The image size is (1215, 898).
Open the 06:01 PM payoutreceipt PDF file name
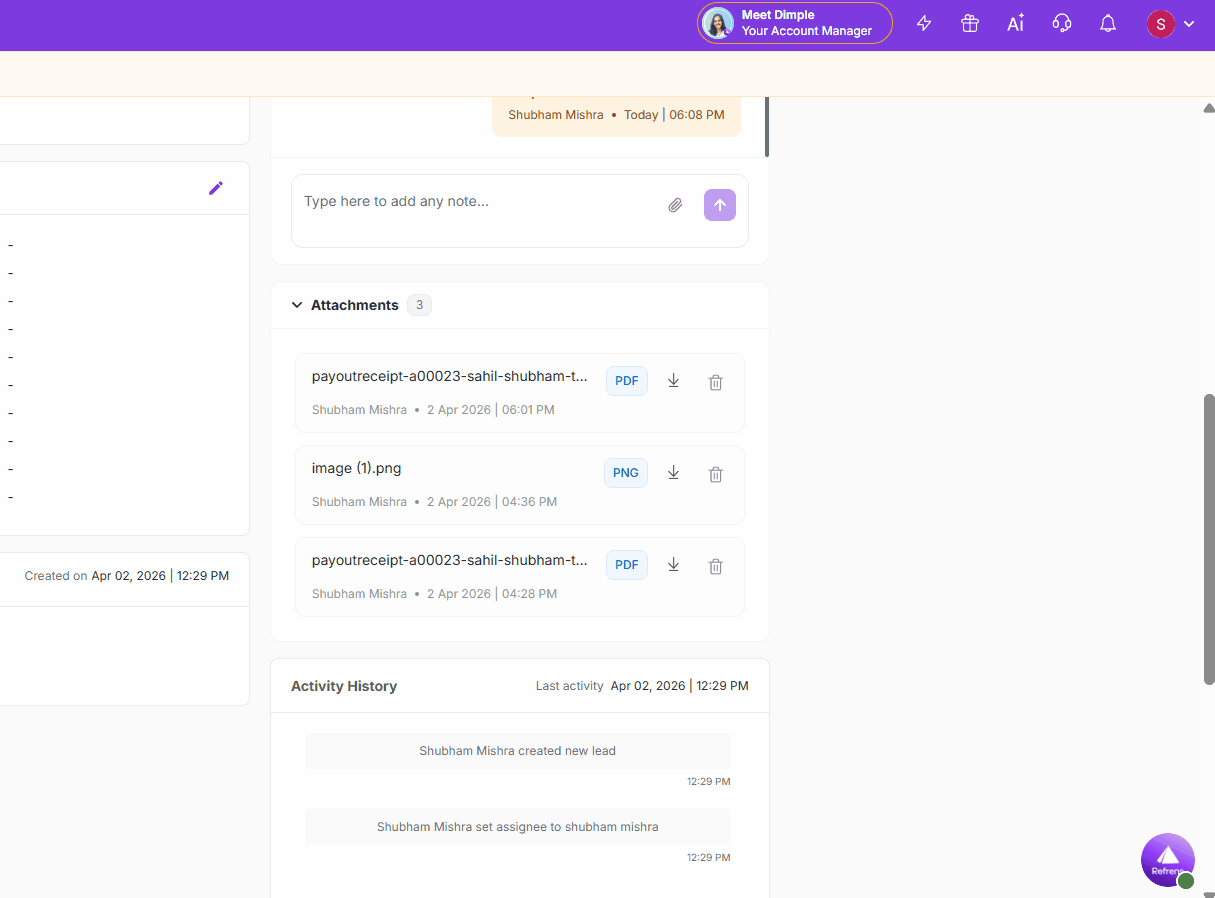point(450,376)
